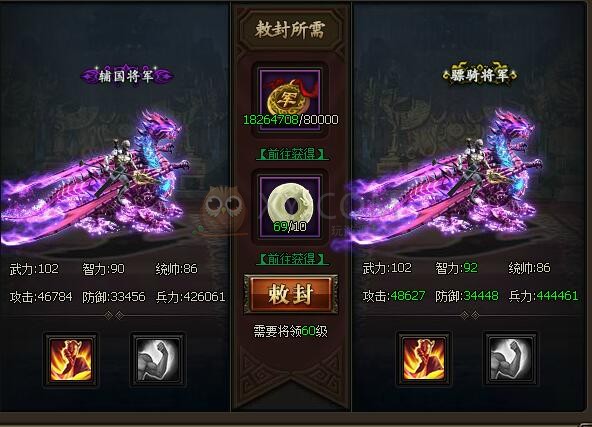Open 前往获得 link under the medal
The image size is (592, 427).
(292, 154)
